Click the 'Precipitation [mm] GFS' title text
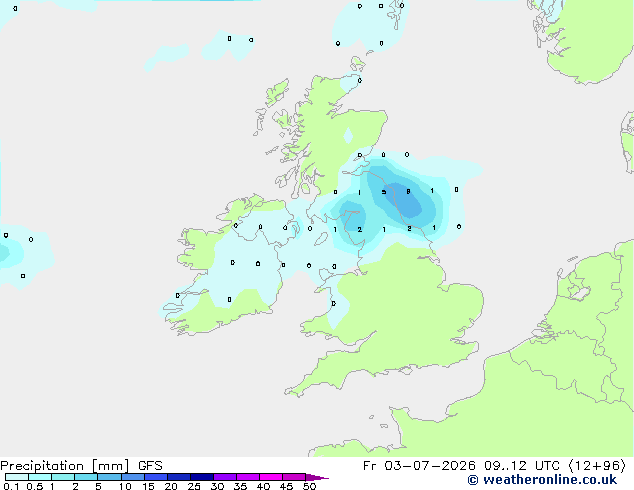This screenshot has height=490, width=634. [81, 466]
